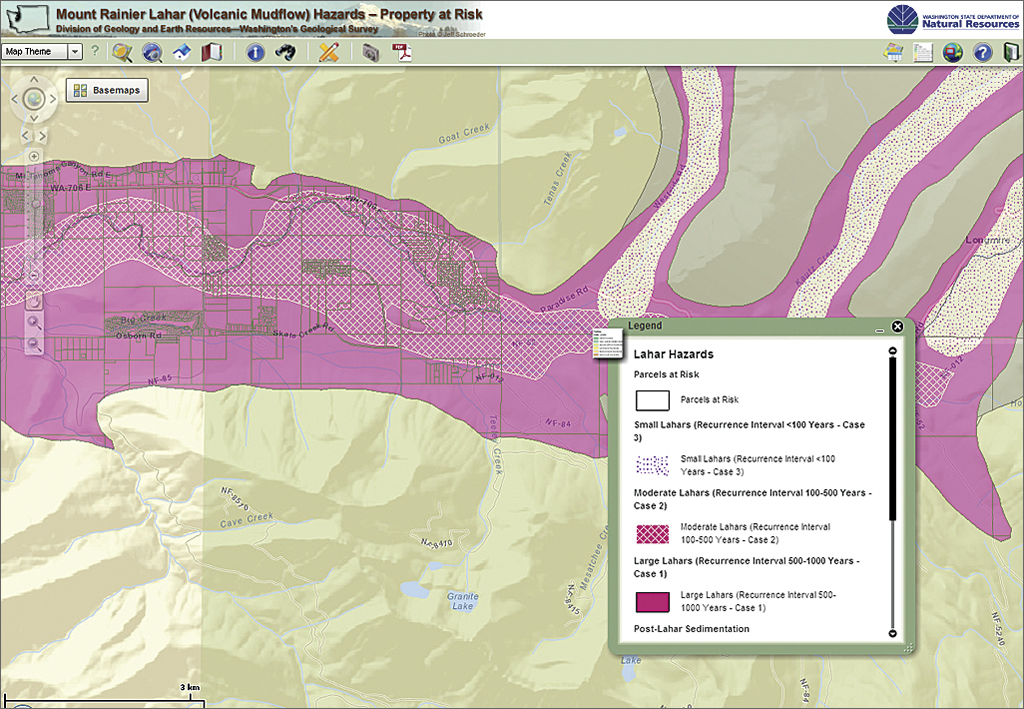Export the map with the PDF icon
1024x709 pixels.
pyautogui.click(x=402, y=53)
